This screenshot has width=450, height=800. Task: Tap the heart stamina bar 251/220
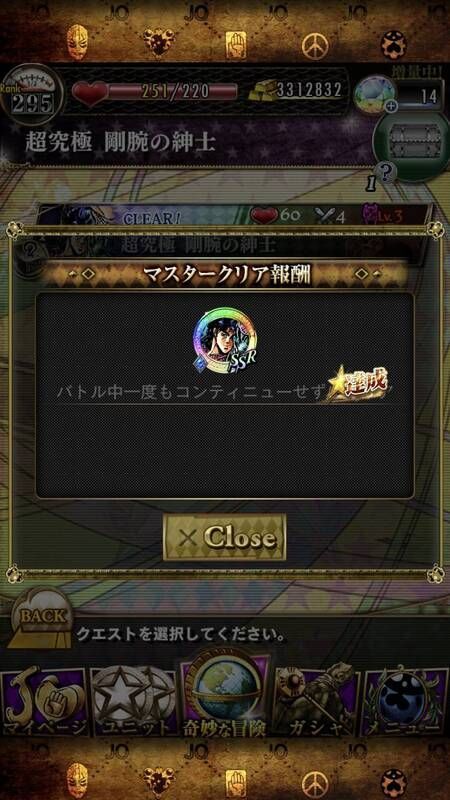point(156,91)
